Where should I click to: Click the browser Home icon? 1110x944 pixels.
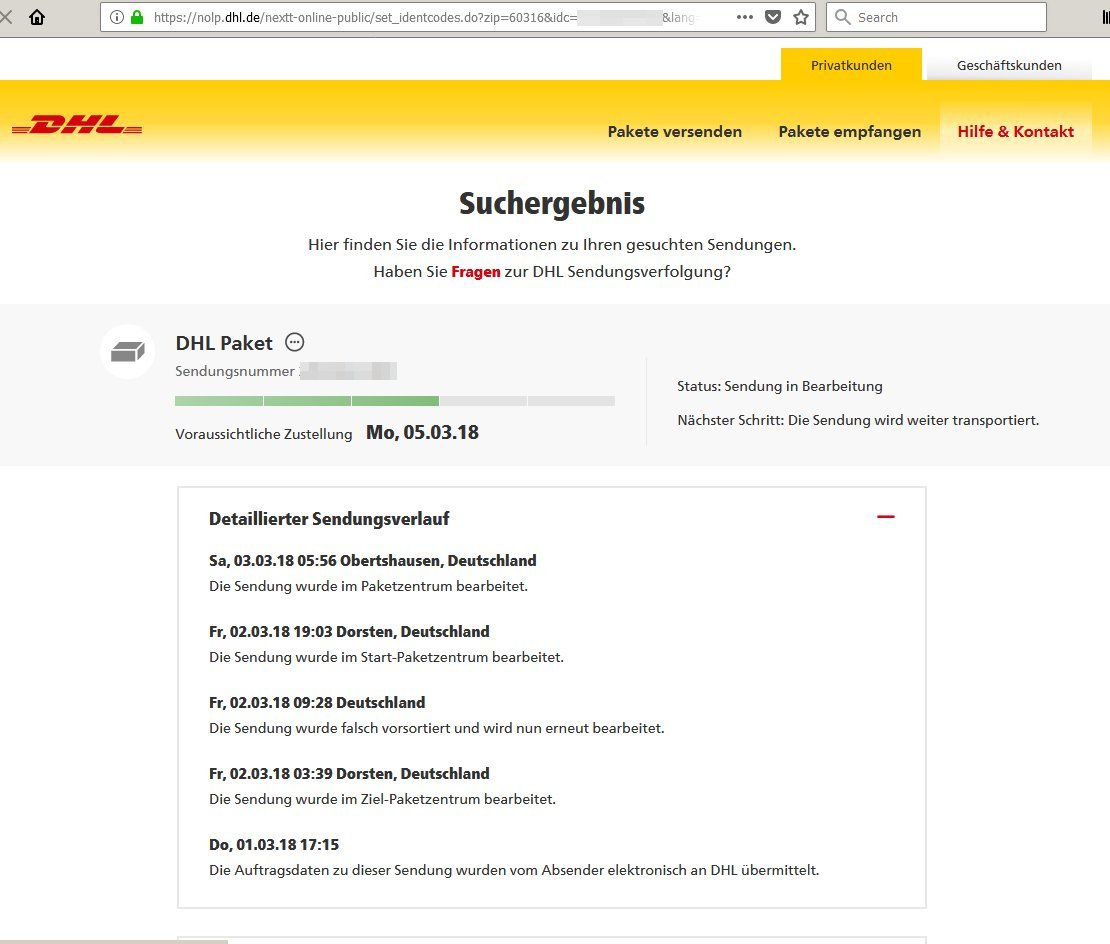(x=37, y=17)
